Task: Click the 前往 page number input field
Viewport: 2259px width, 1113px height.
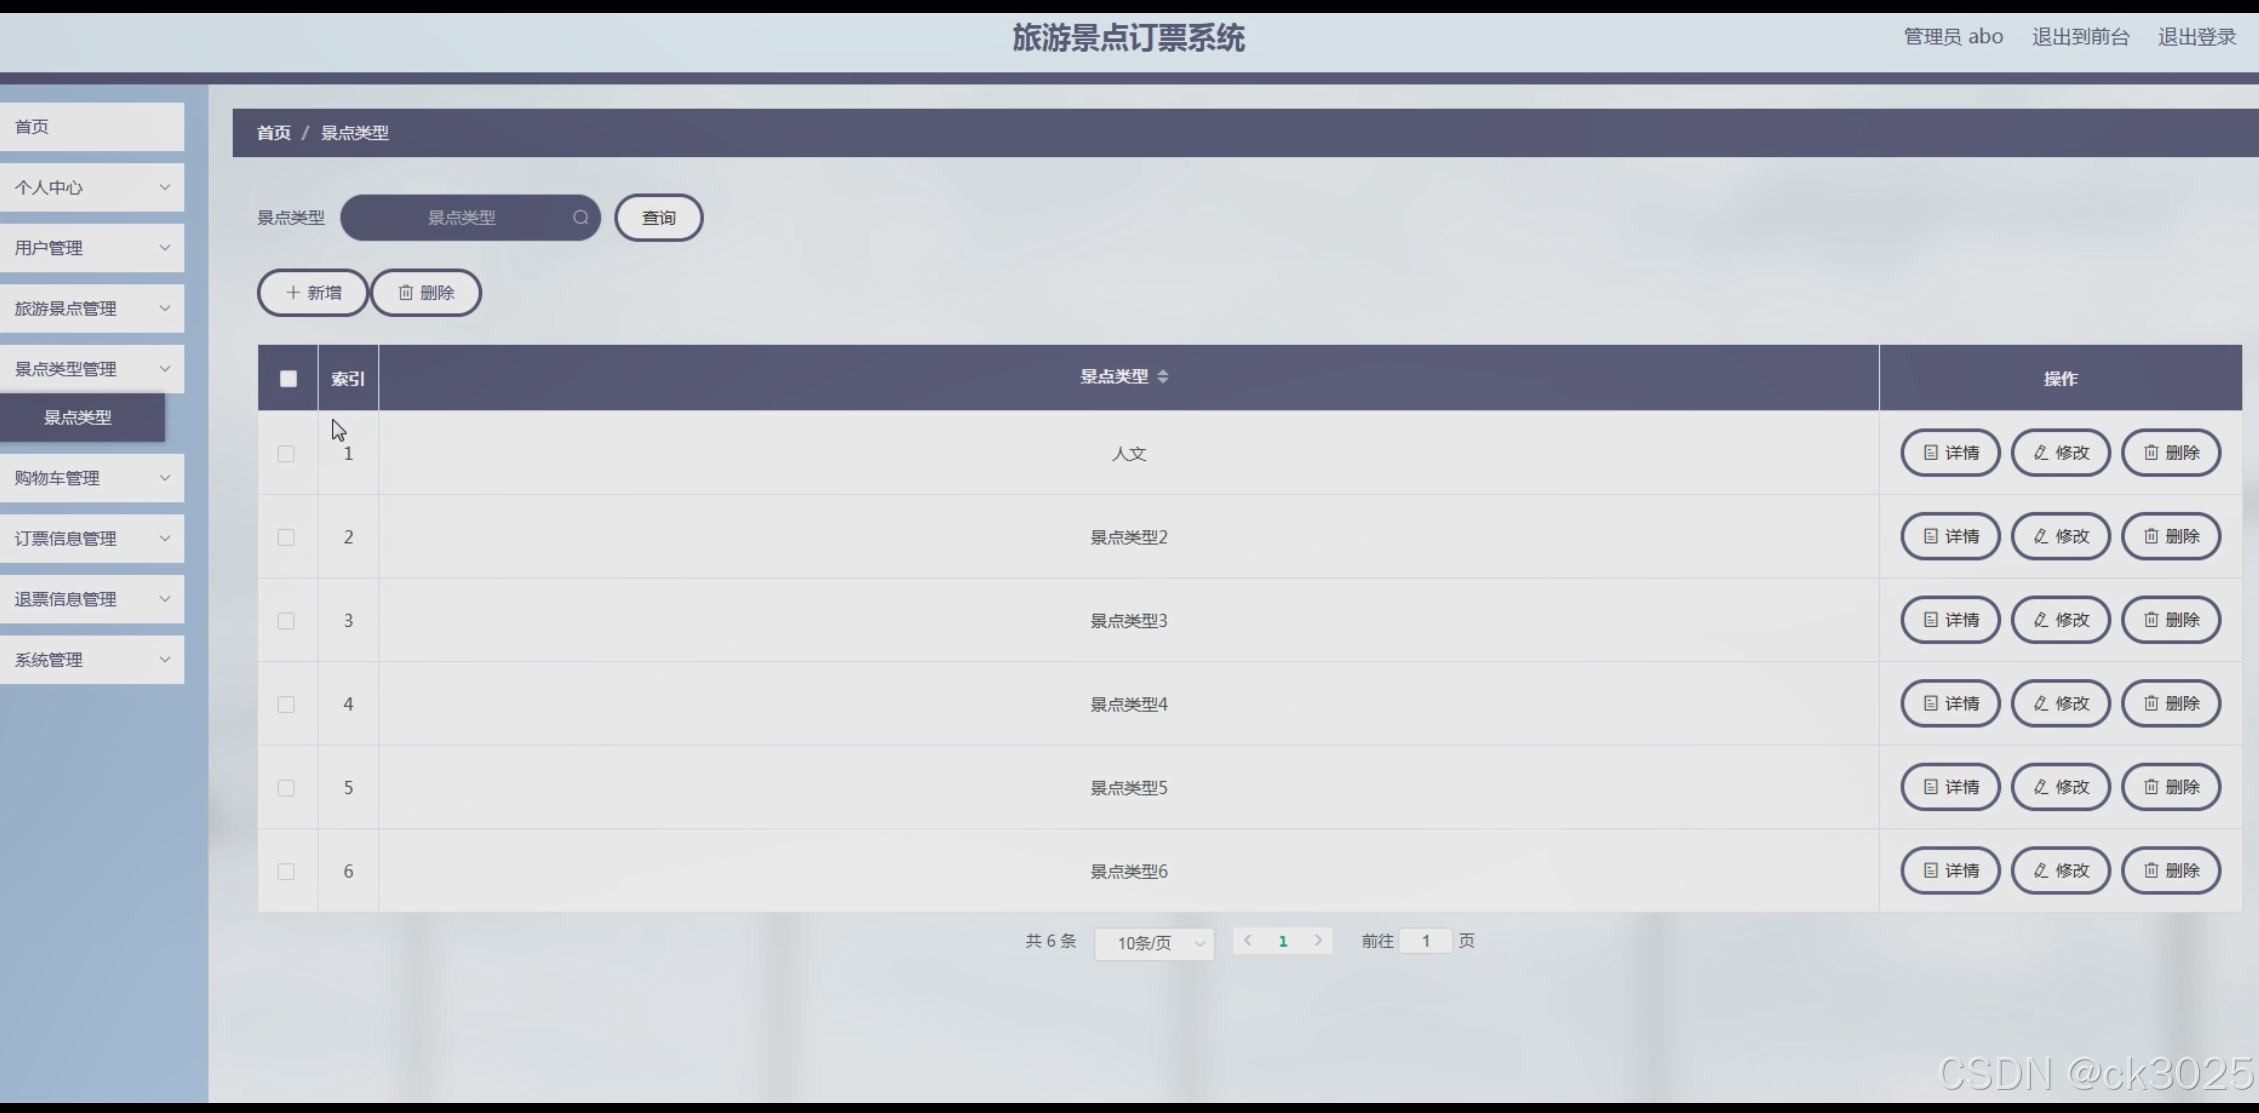Action: pyautogui.click(x=1425, y=941)
